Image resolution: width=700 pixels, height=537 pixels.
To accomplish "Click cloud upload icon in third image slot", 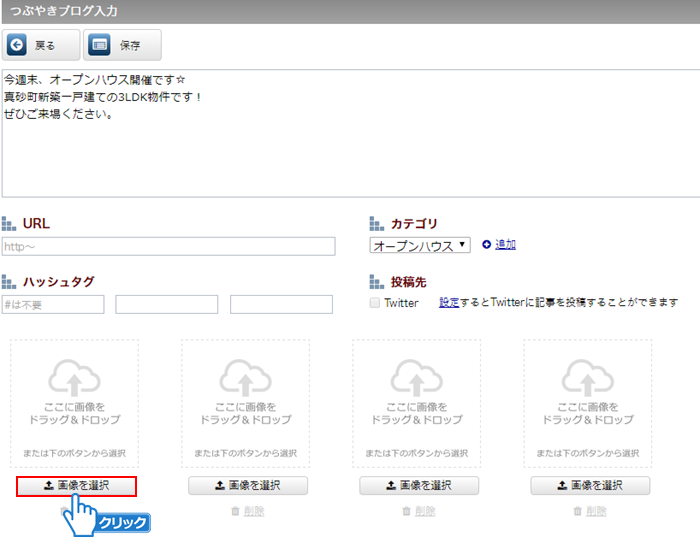I will point(417,378).
